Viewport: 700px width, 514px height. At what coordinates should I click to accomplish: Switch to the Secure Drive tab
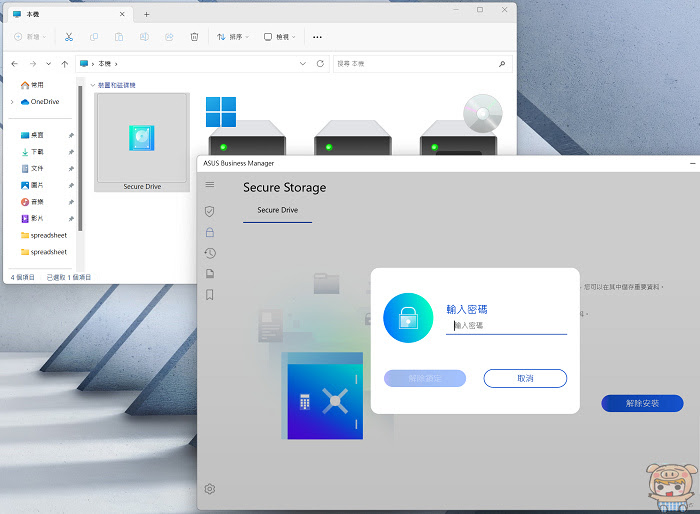(x=277, y=210)
